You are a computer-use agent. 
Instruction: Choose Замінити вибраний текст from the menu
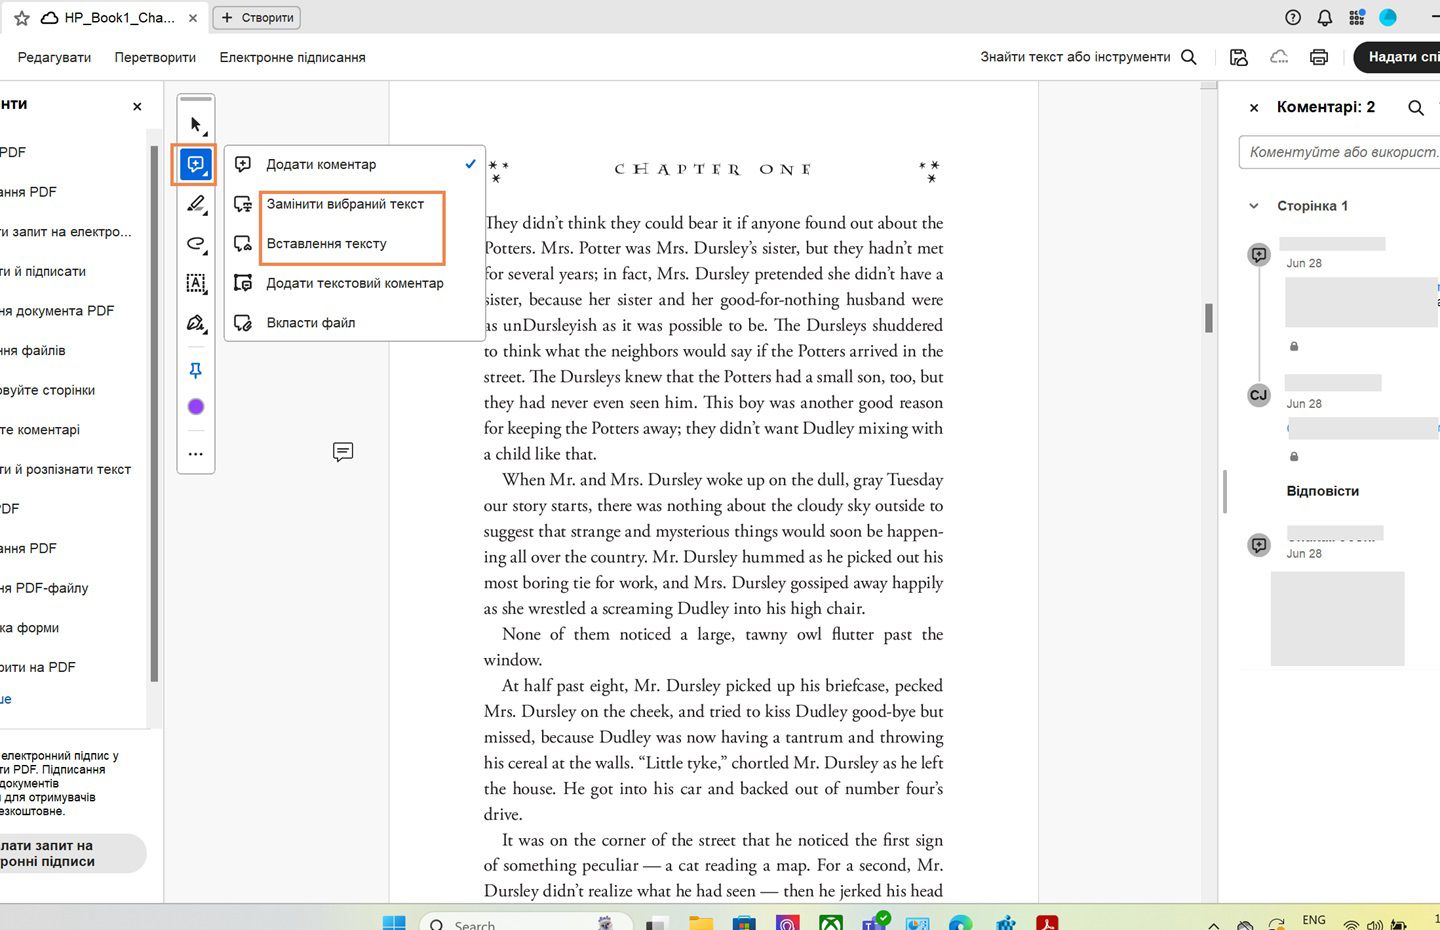pyautogui.click(x=355, y=204)
